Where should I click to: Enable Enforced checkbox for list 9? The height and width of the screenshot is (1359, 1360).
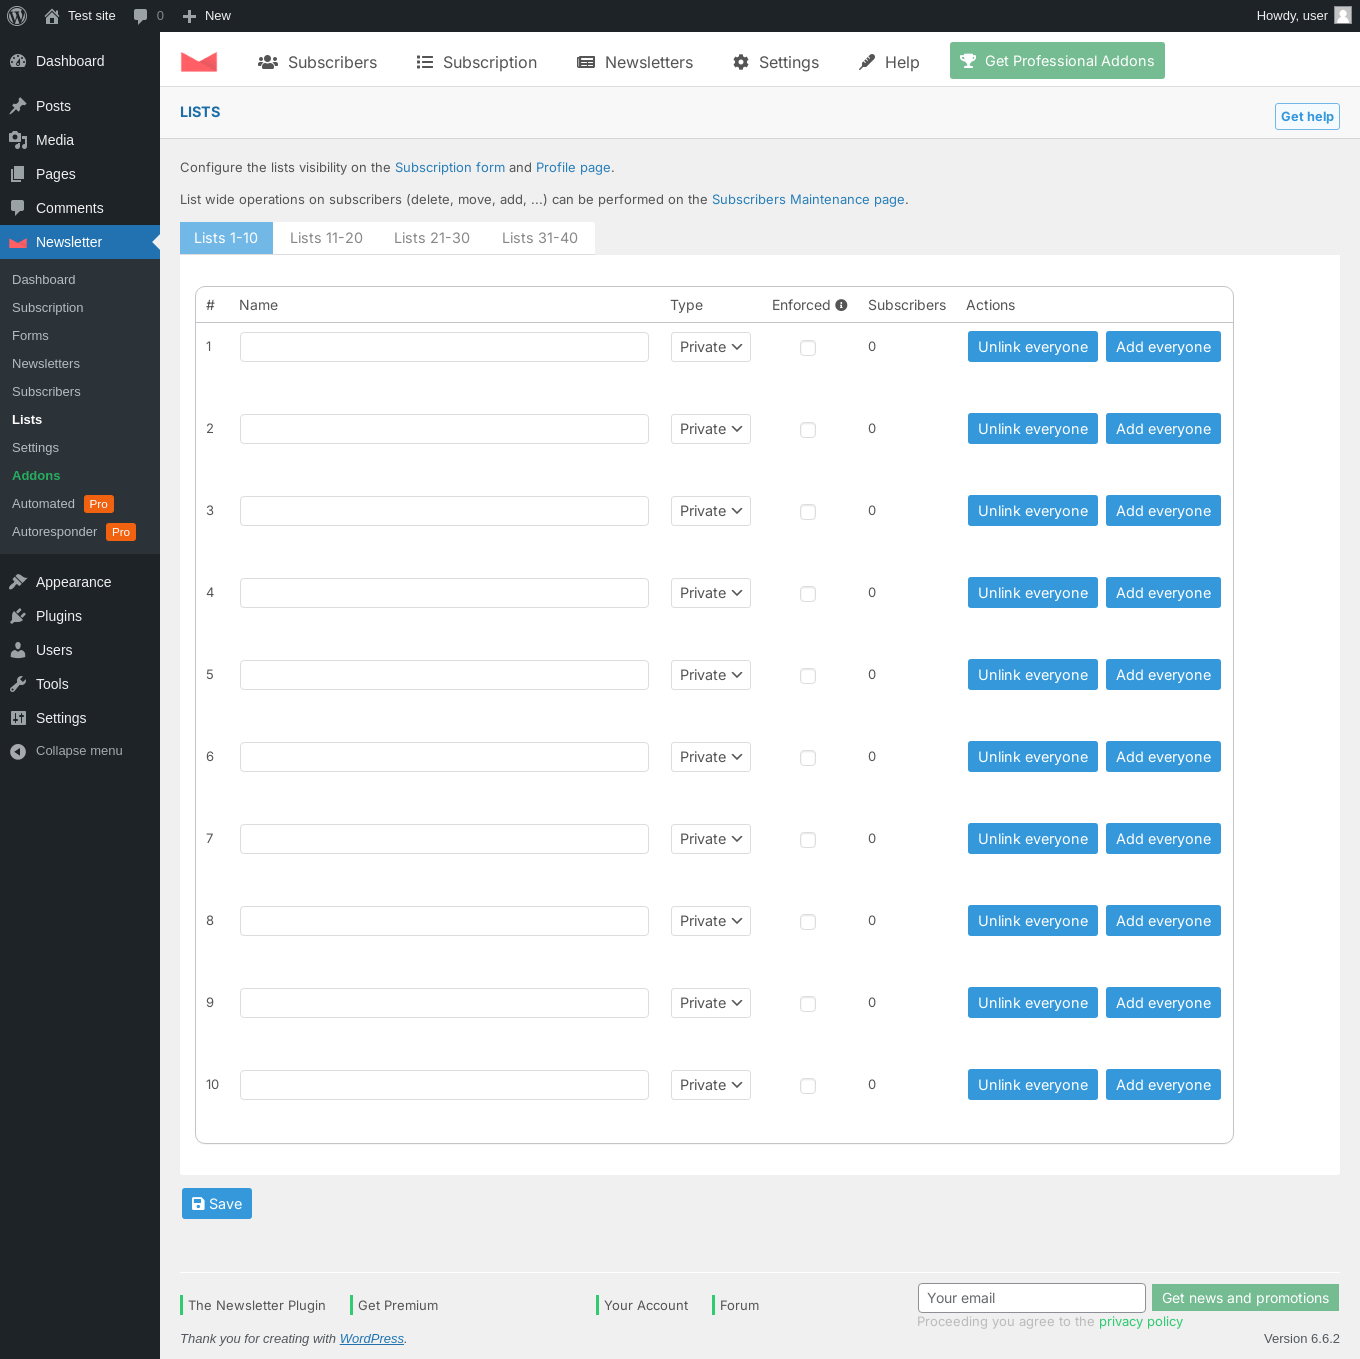(808, 1004)
